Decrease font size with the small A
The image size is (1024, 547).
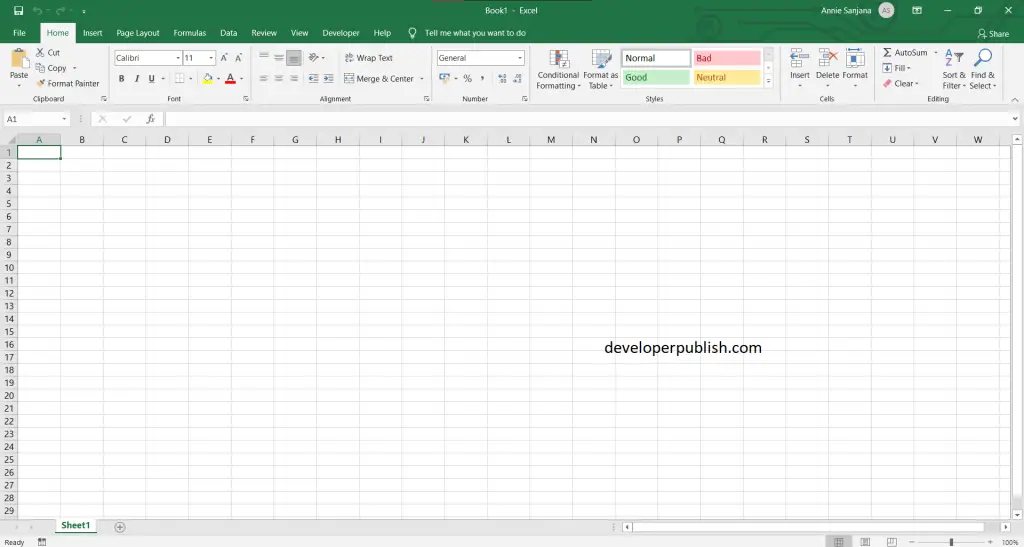(238, 58)
